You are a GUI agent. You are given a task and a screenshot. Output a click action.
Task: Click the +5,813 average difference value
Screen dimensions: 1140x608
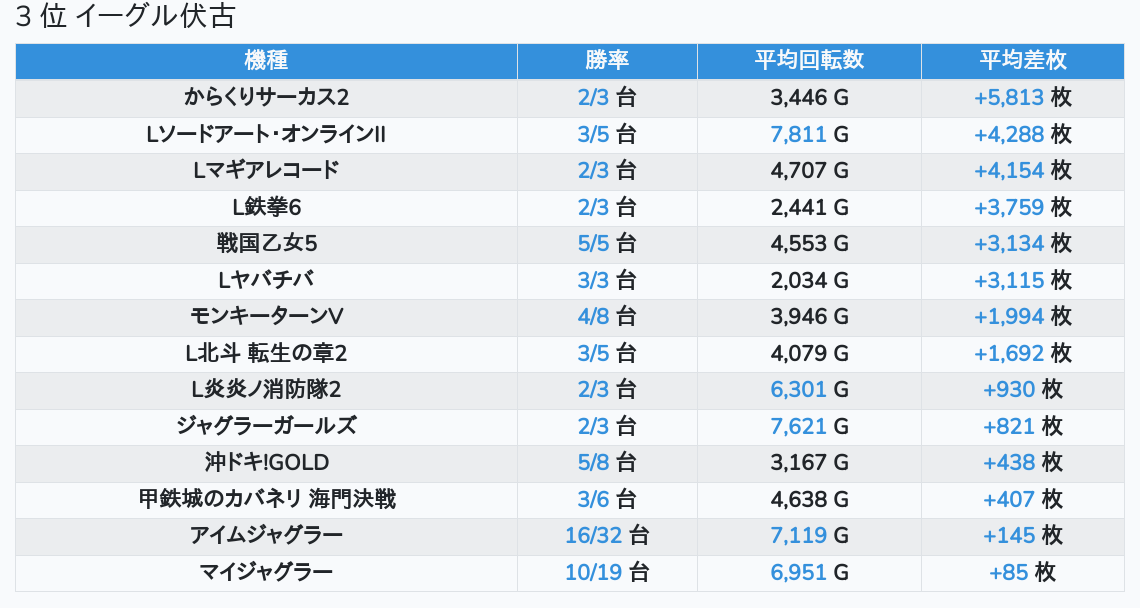[1008, 97]
